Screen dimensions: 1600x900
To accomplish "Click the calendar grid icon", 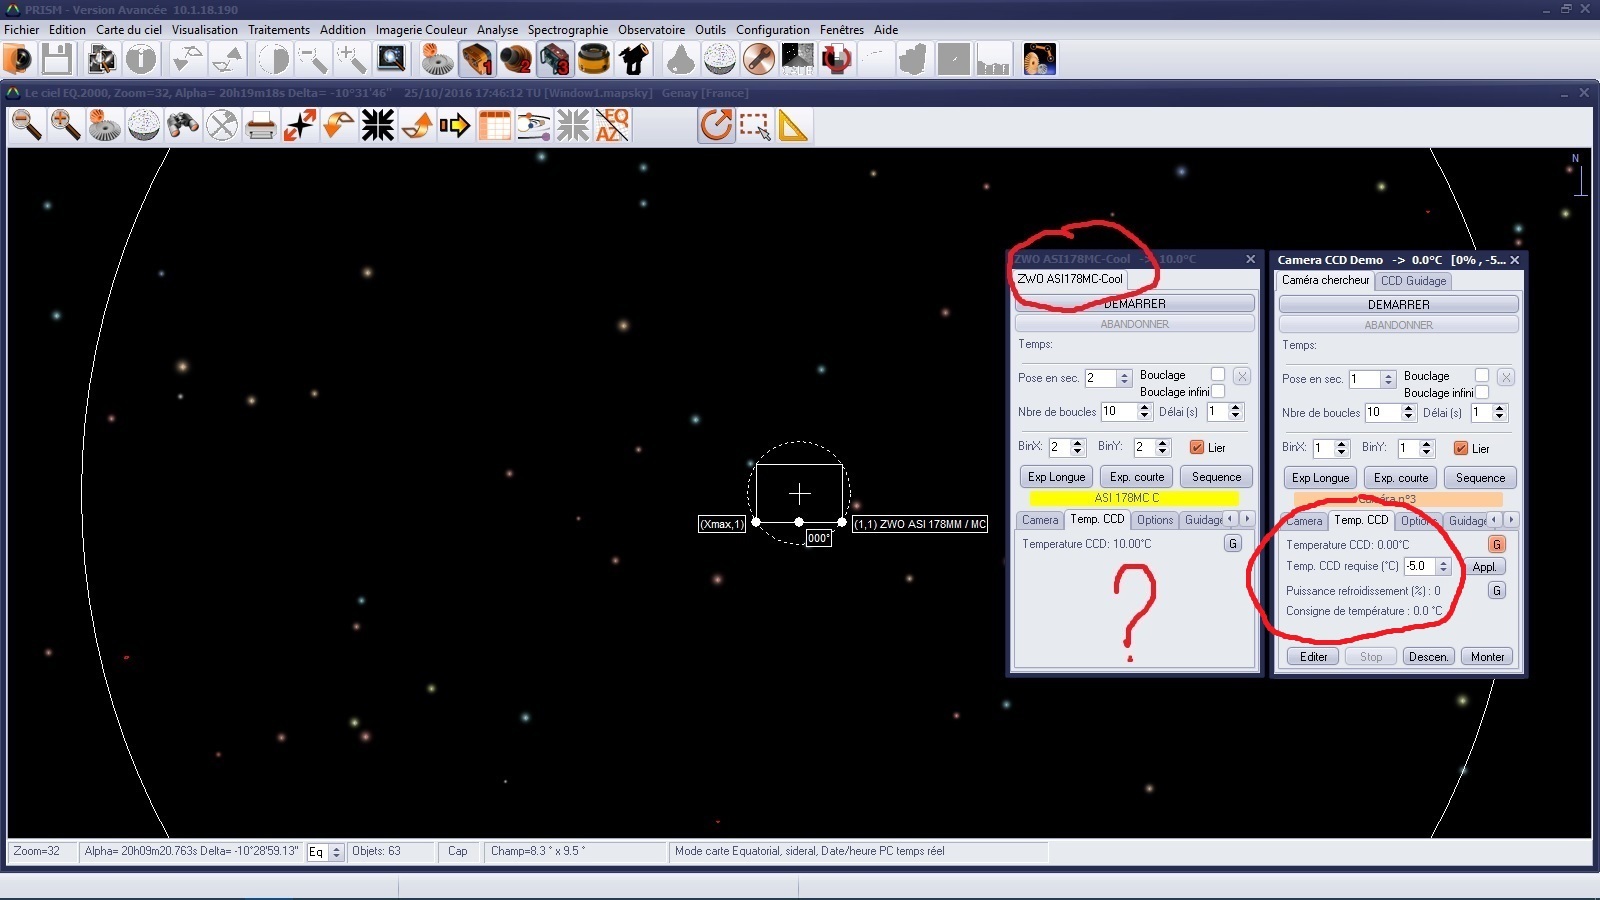I will 494,126.
